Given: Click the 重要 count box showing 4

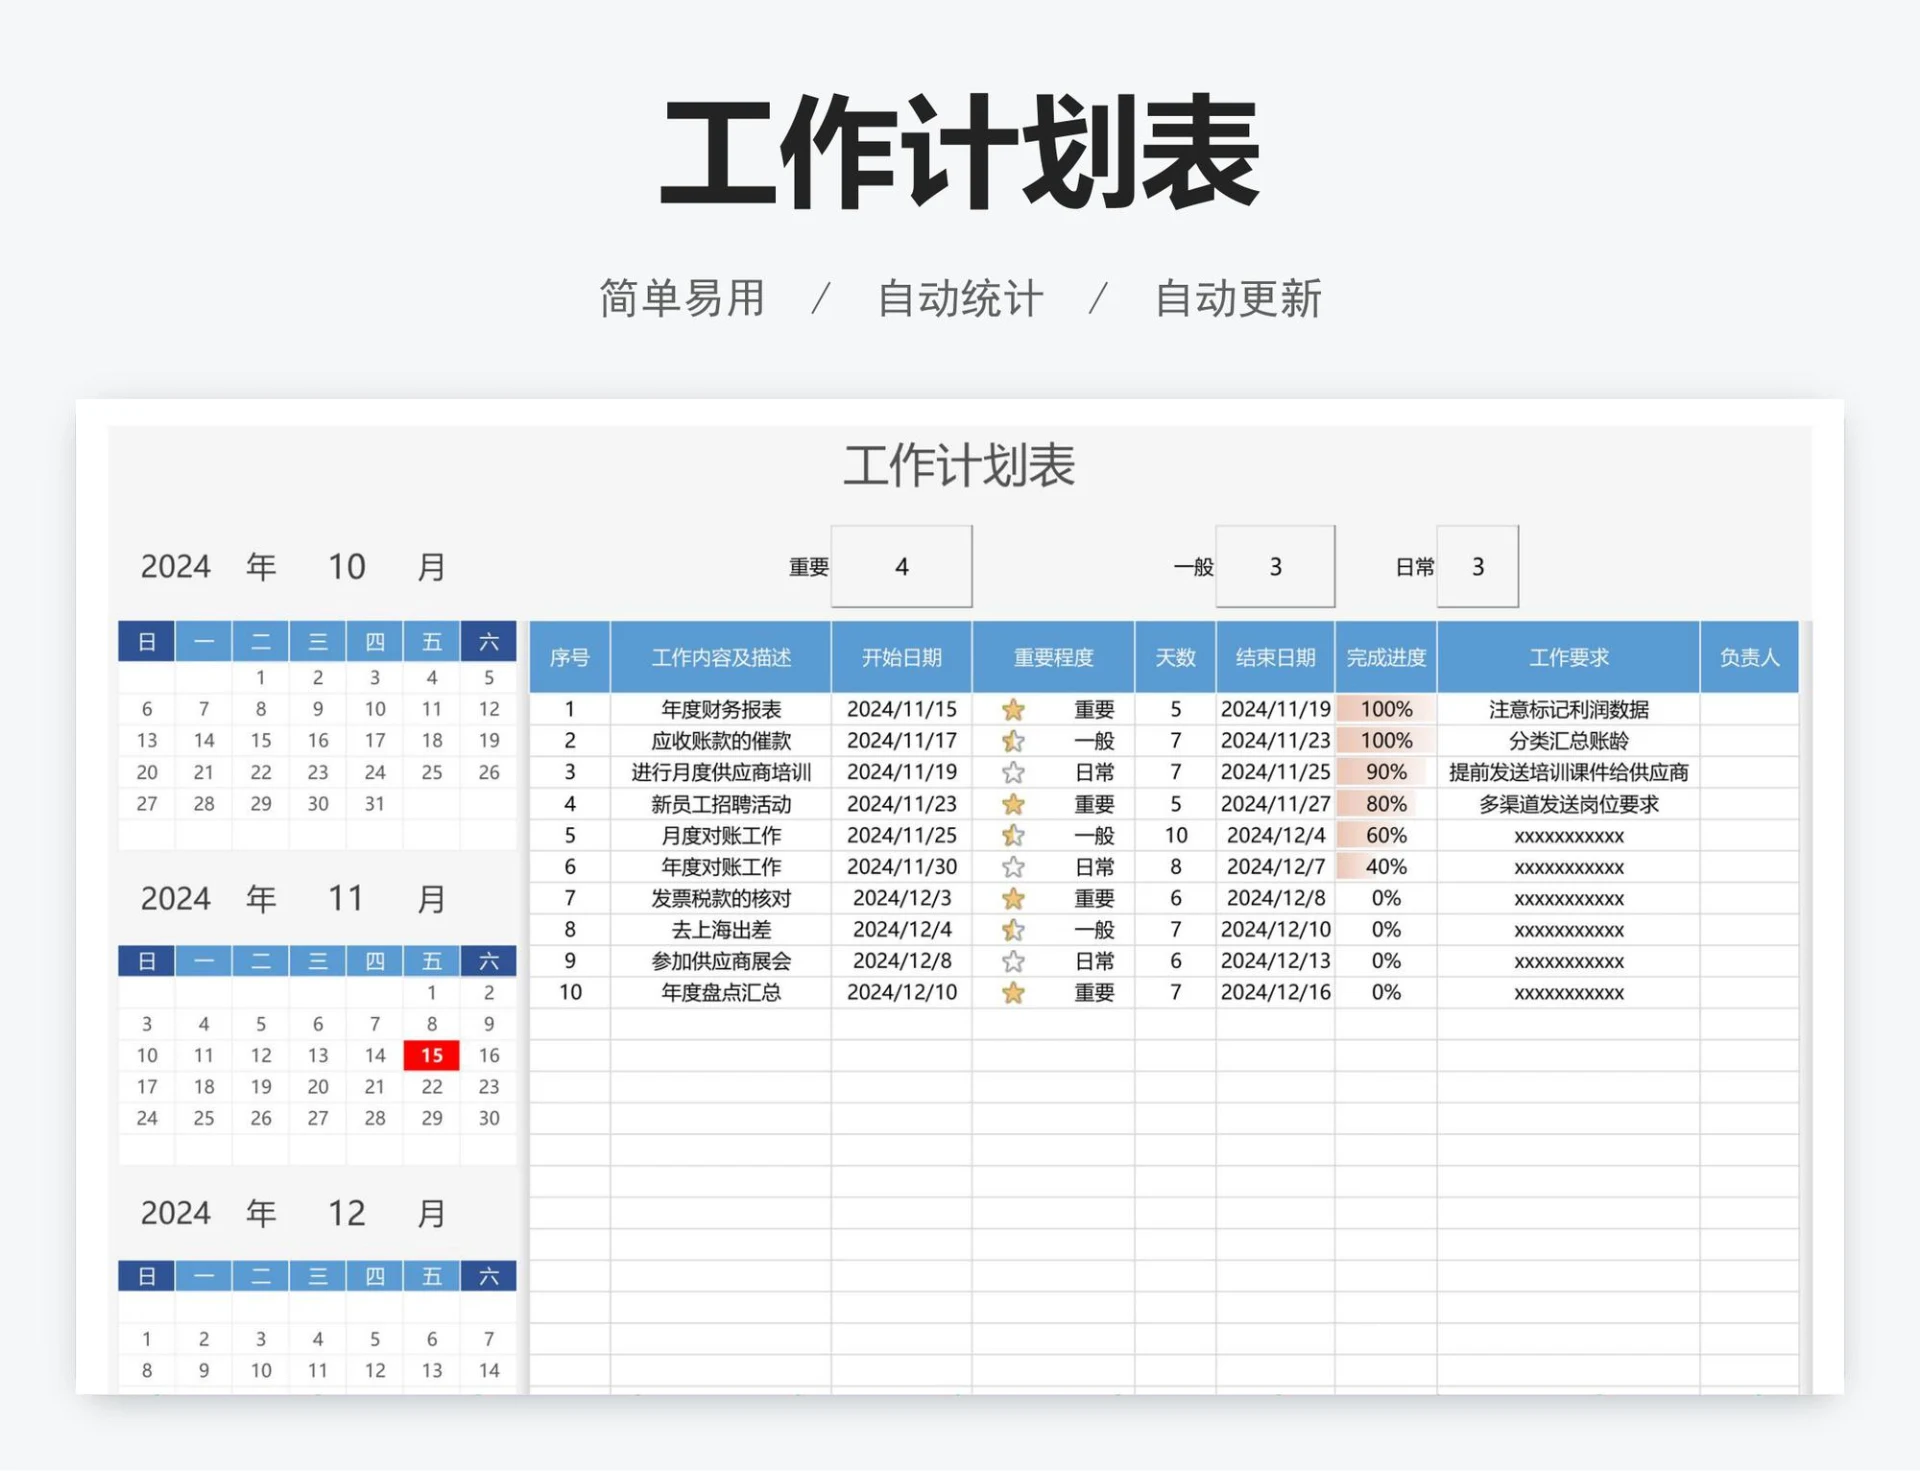Looking at the screenshot, I should (901, 566).
